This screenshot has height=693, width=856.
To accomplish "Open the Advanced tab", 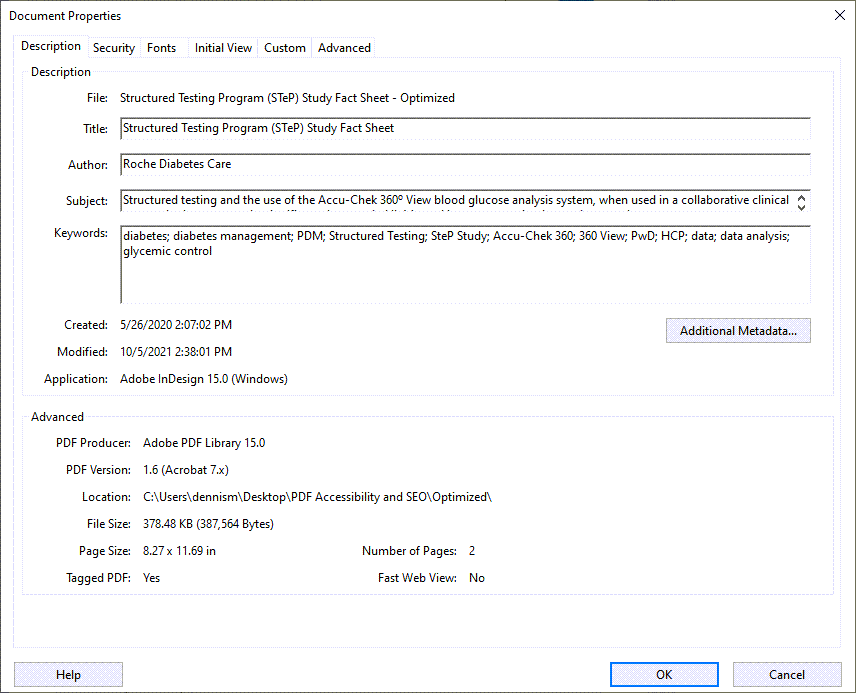I will click(344, 48).
